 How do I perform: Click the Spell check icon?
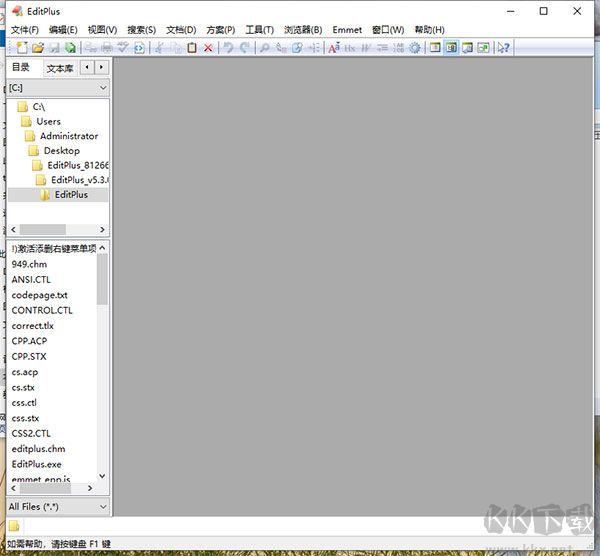click(123, 48)
